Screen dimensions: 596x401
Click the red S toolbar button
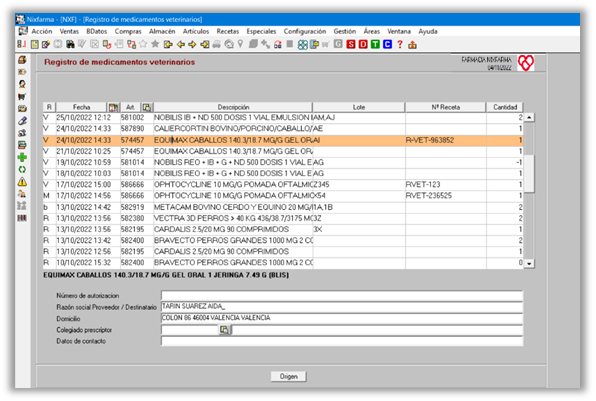tap(351, 45)
